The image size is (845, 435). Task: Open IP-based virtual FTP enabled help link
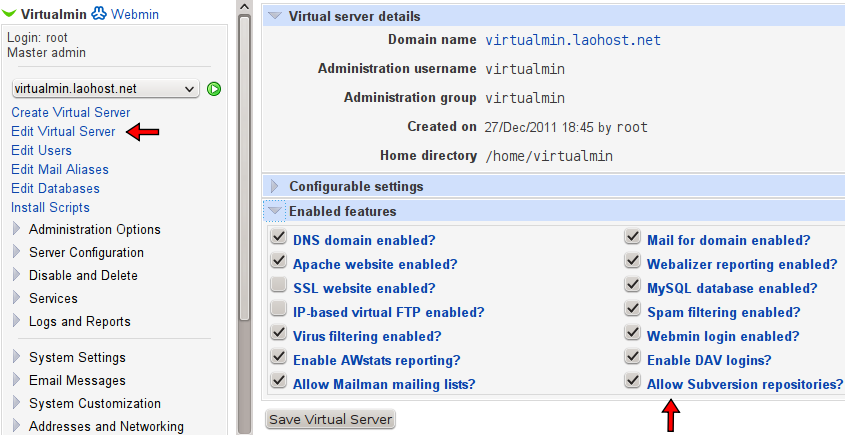click(x=389, y=313)
